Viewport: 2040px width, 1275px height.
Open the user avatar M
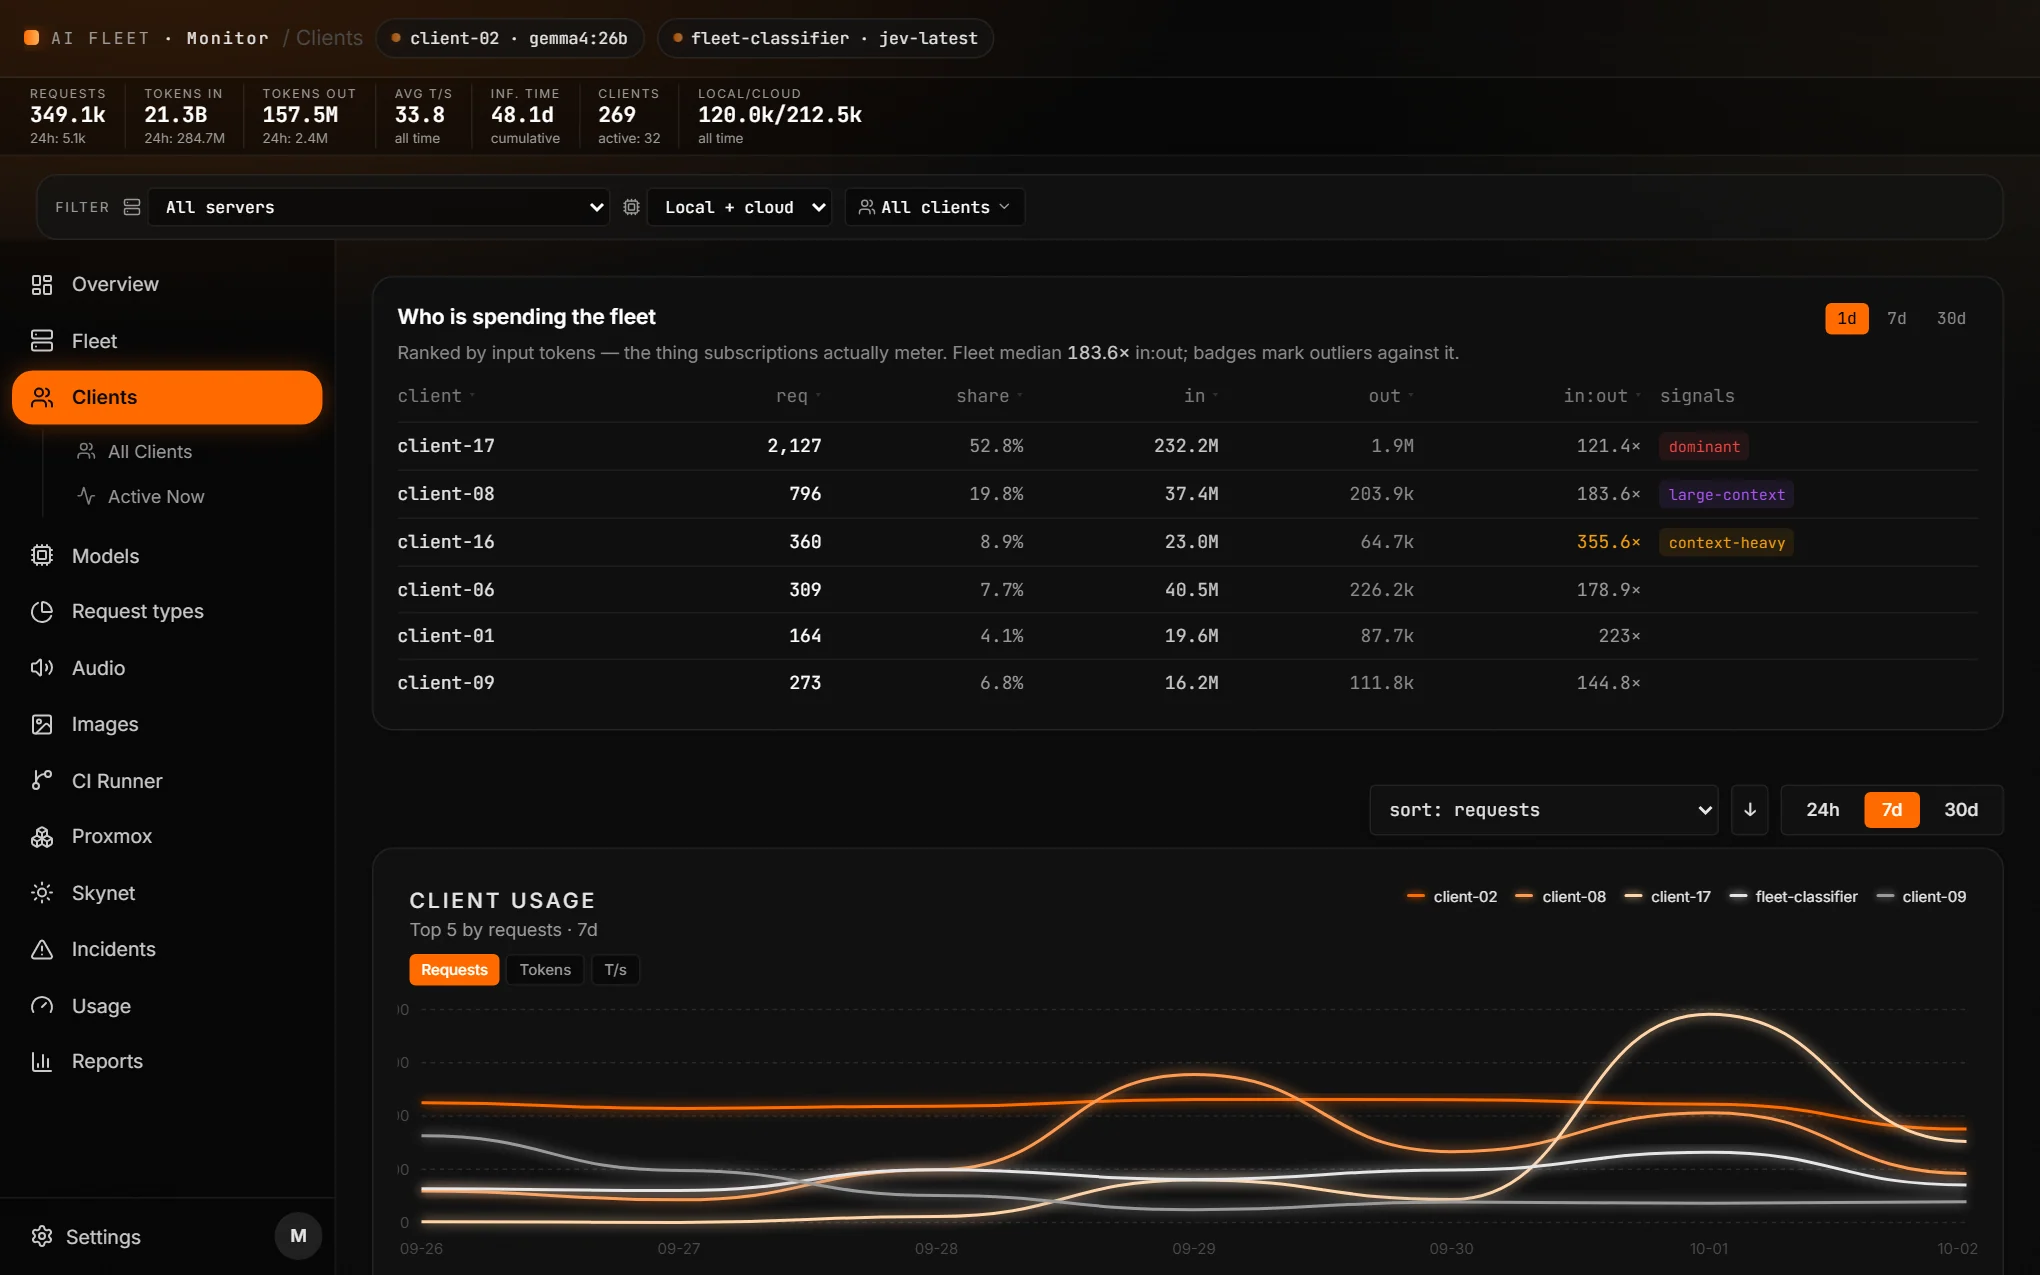(x=298, y=1236)
